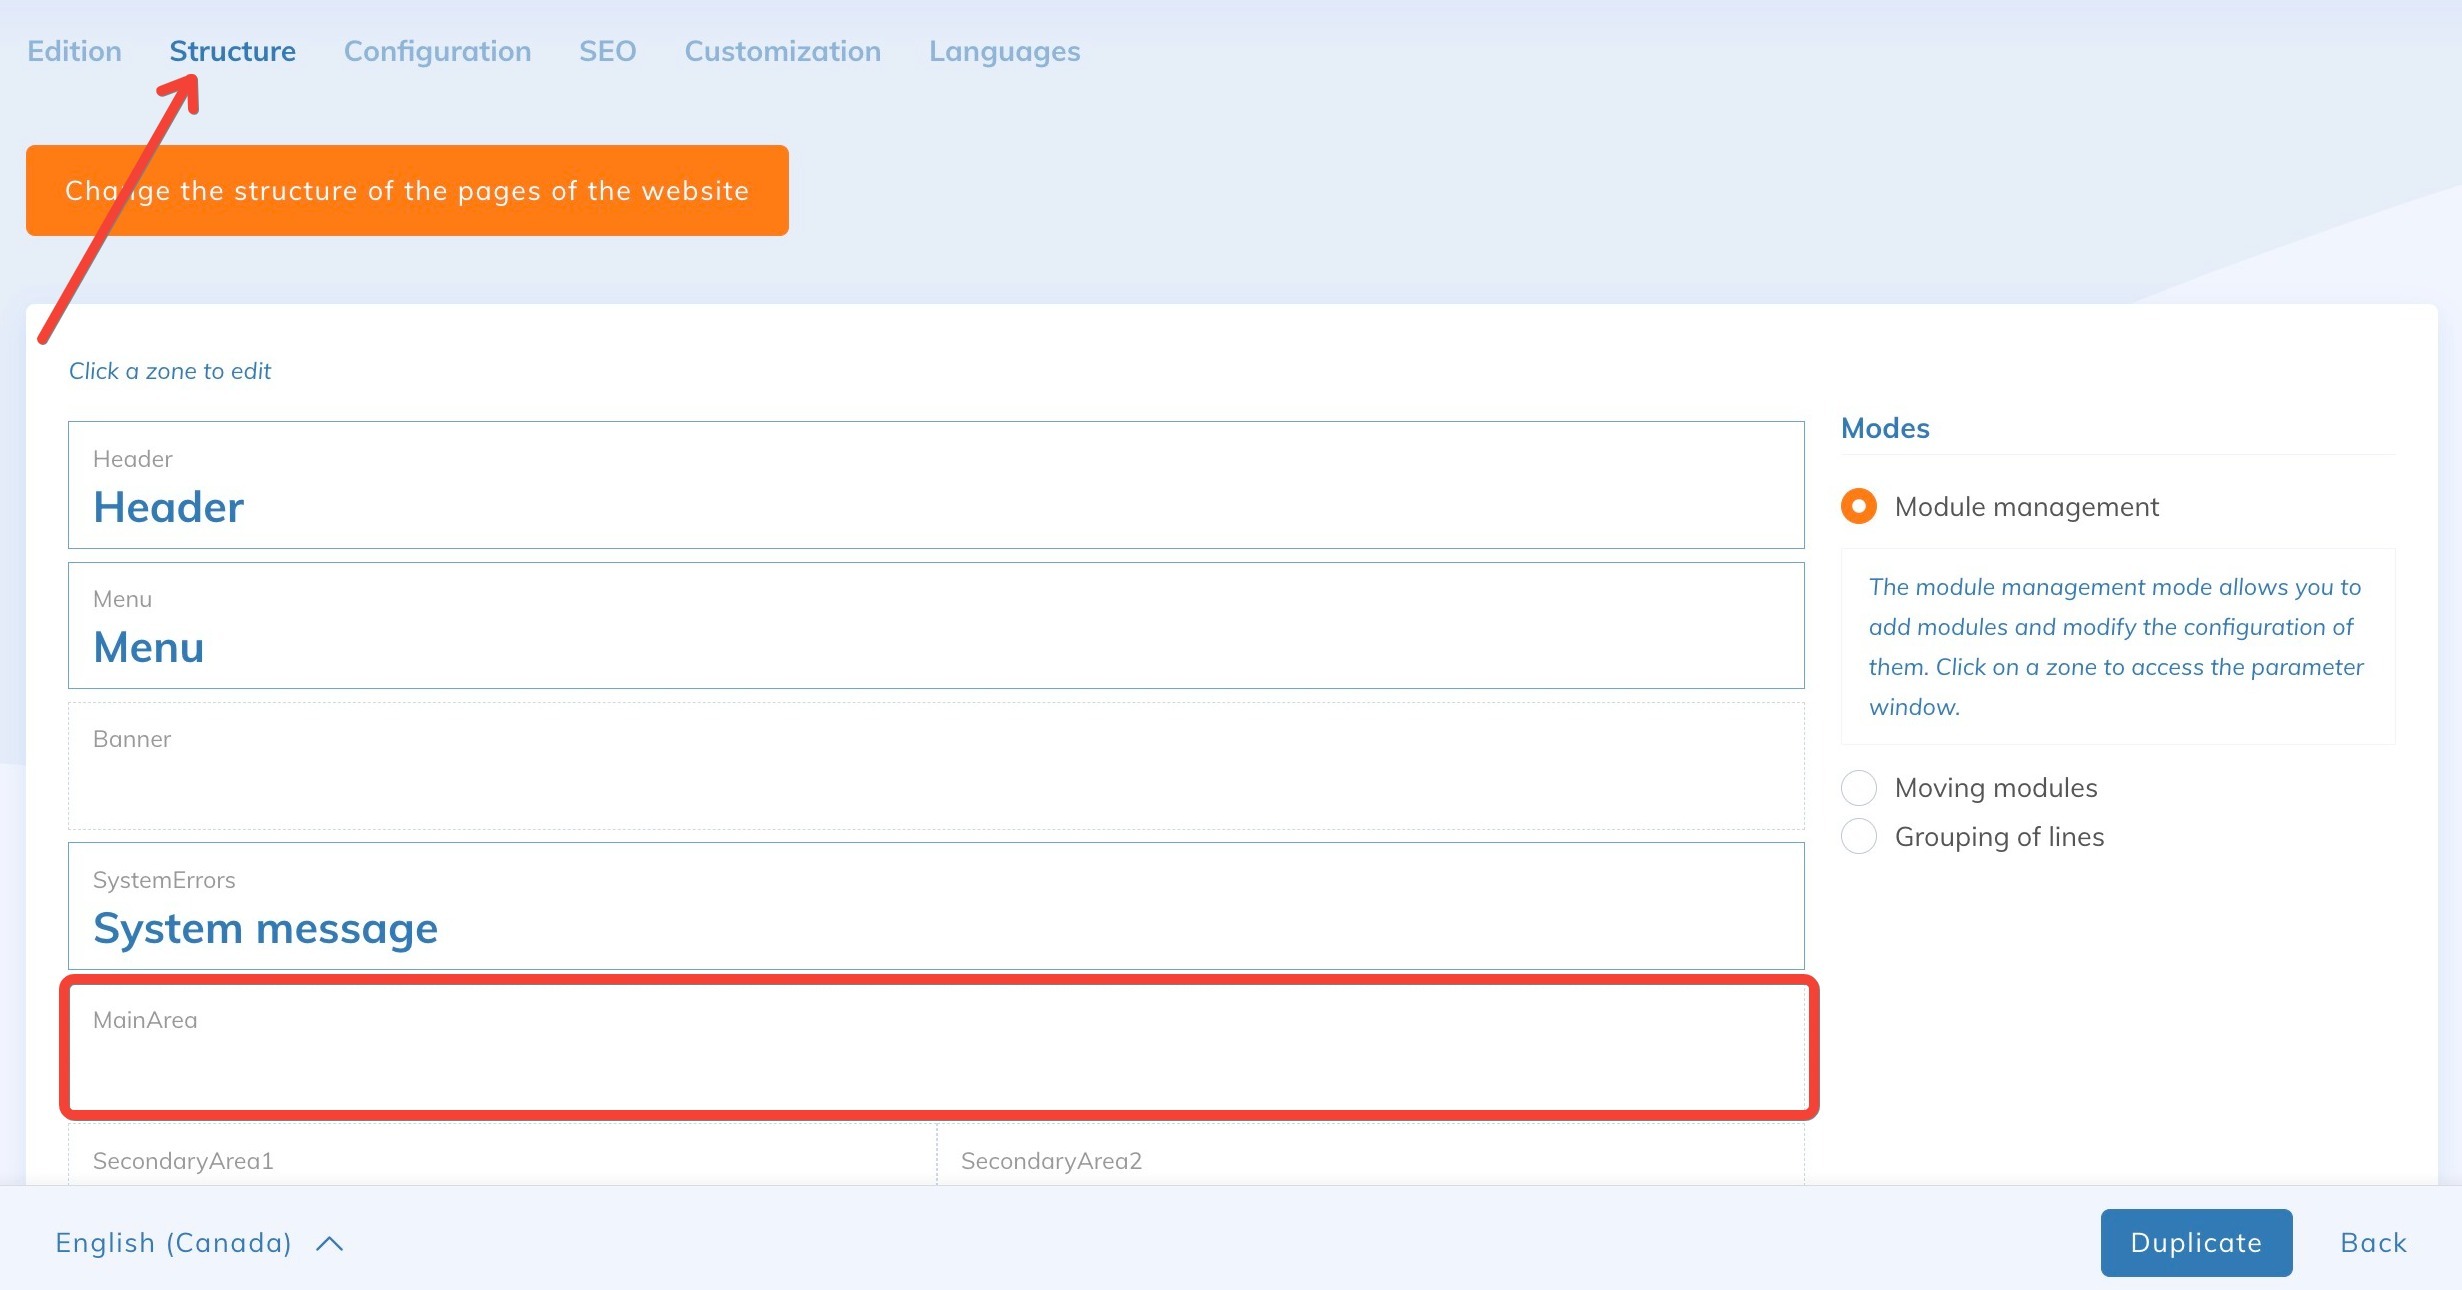Click the empty Banner zone
The image size is (2462, 1290).
point(935,766)
